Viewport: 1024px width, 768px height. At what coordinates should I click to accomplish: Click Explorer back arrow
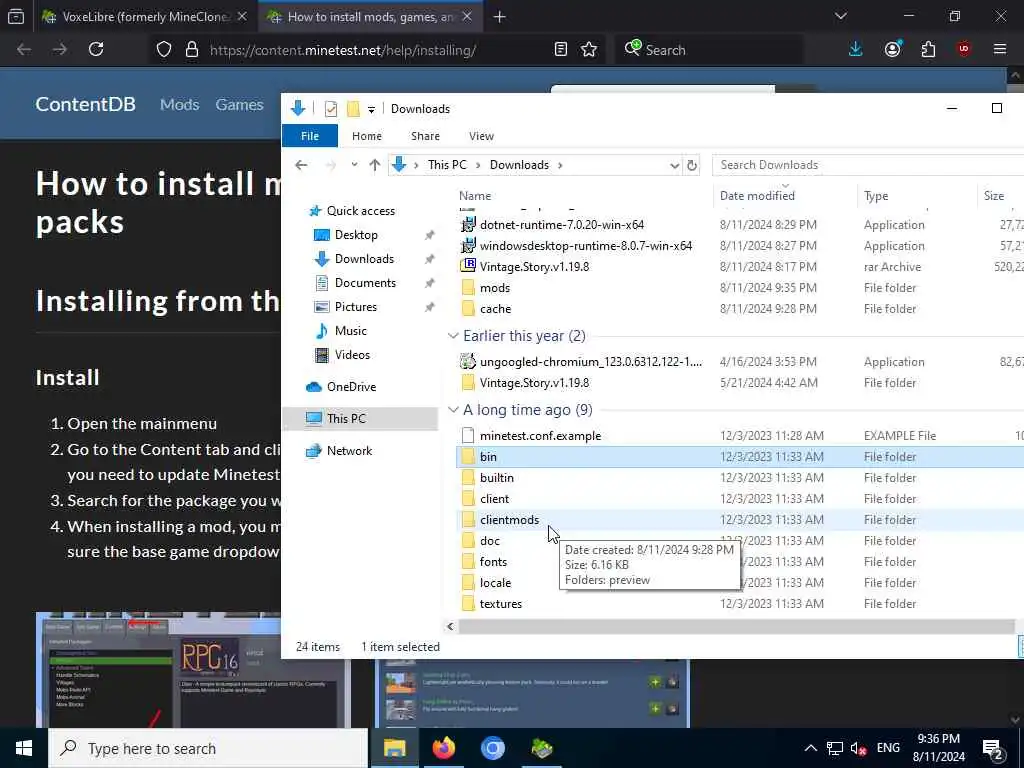click(x=301, y=165)
